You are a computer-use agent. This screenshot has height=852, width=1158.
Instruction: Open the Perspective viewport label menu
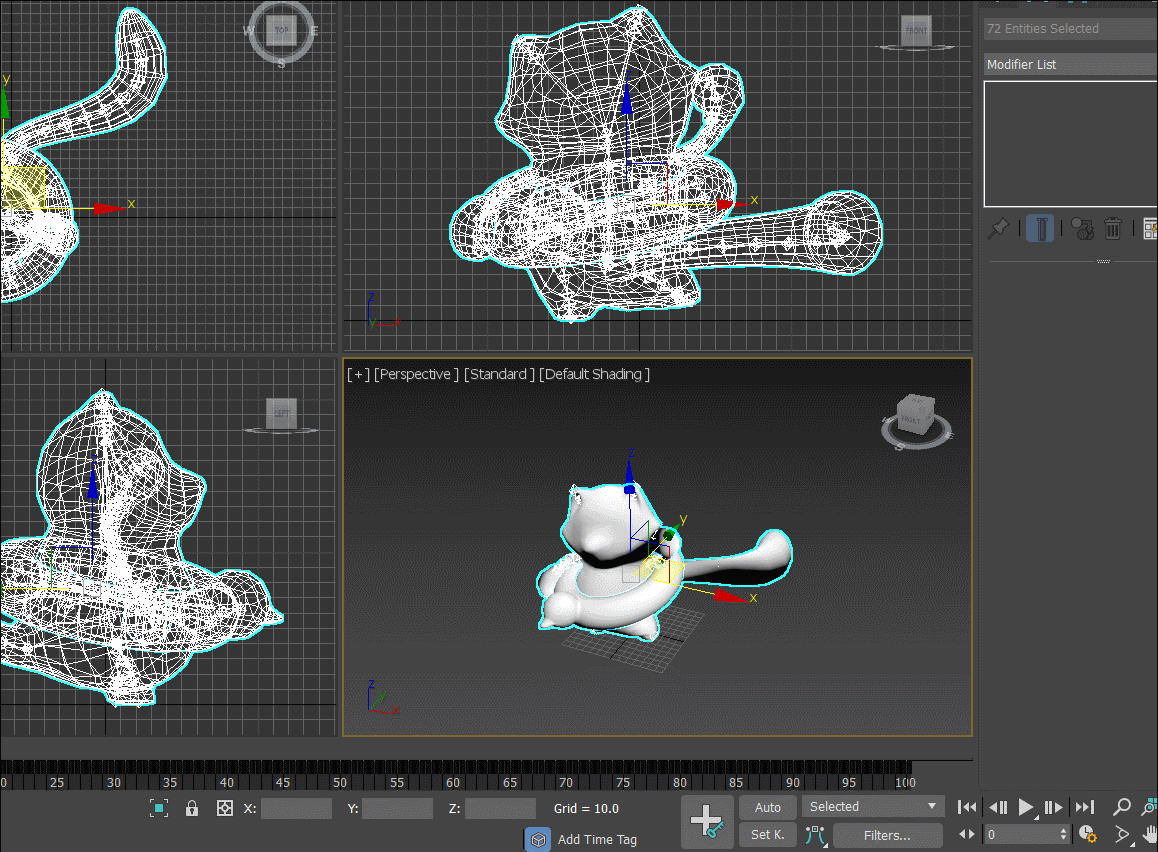pos(416,374)
